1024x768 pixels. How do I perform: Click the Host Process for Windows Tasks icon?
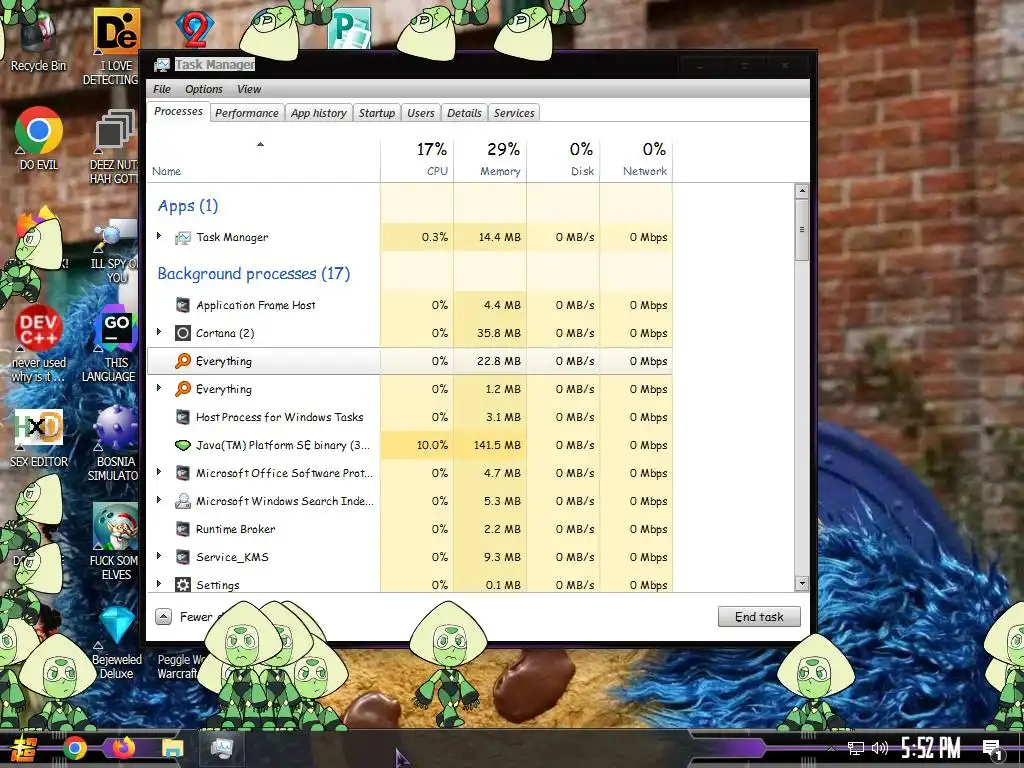(183, 417)
